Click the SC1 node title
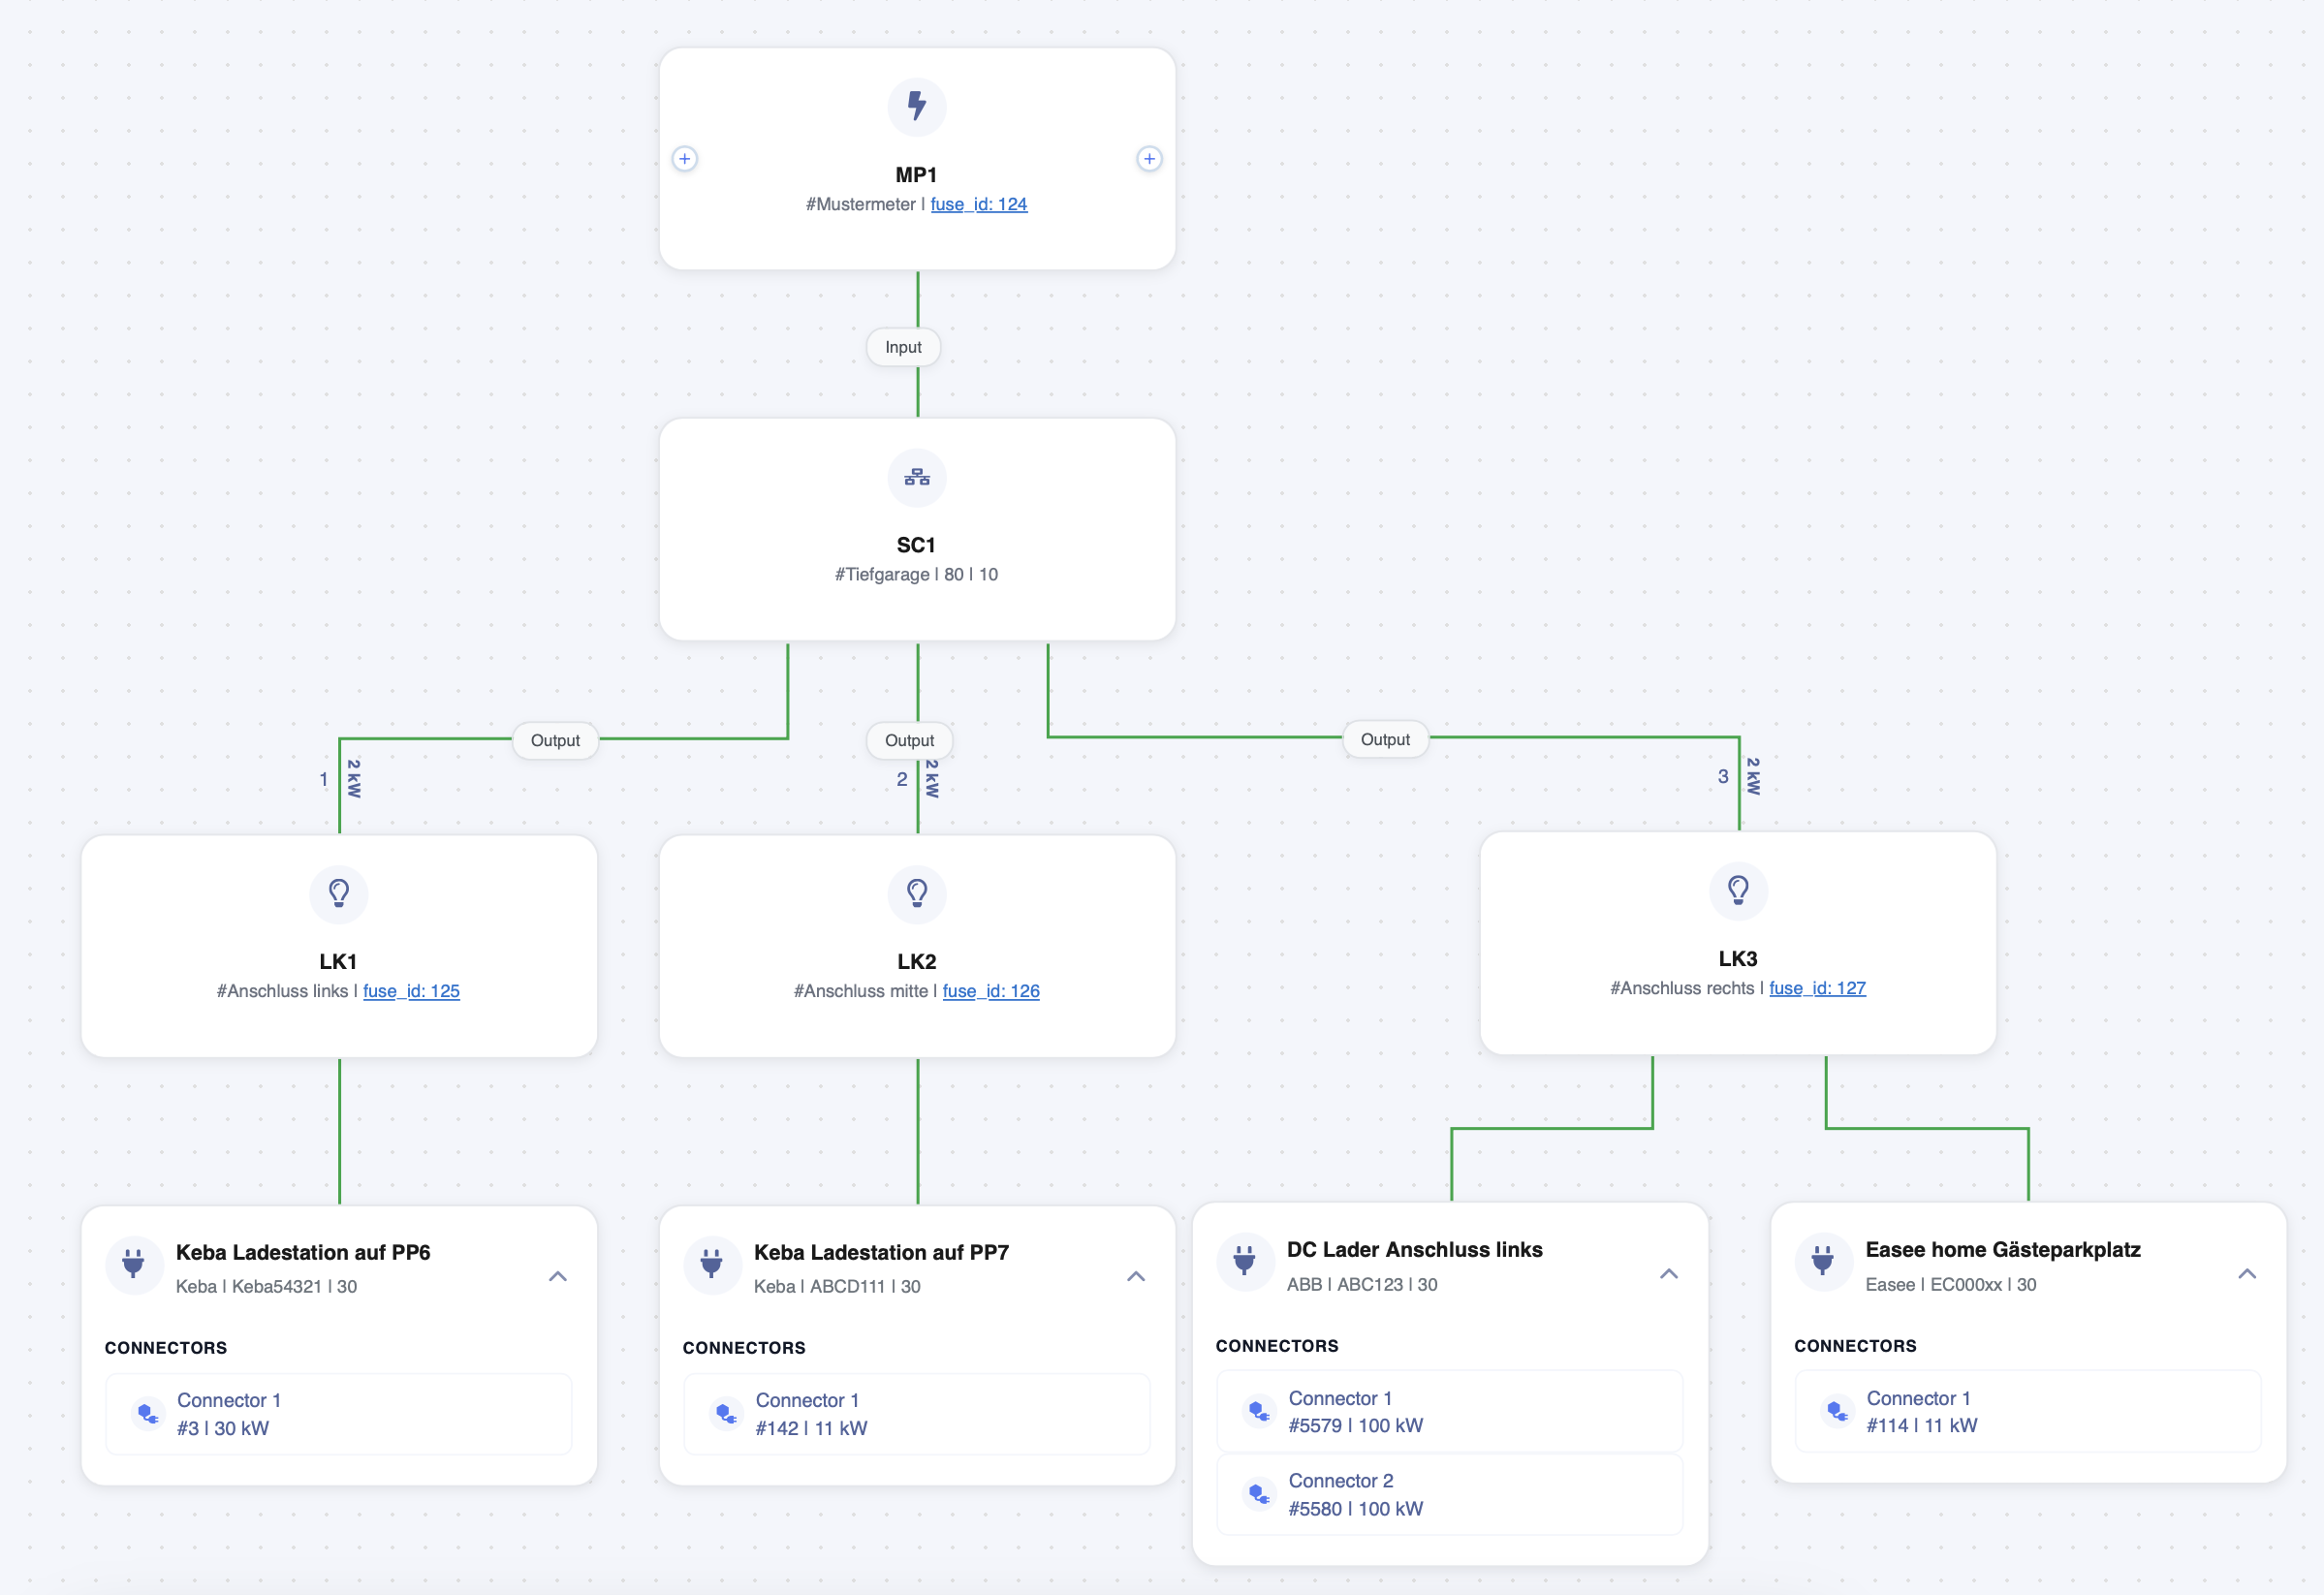2324x1595 pixels. (x=916, y=545)
